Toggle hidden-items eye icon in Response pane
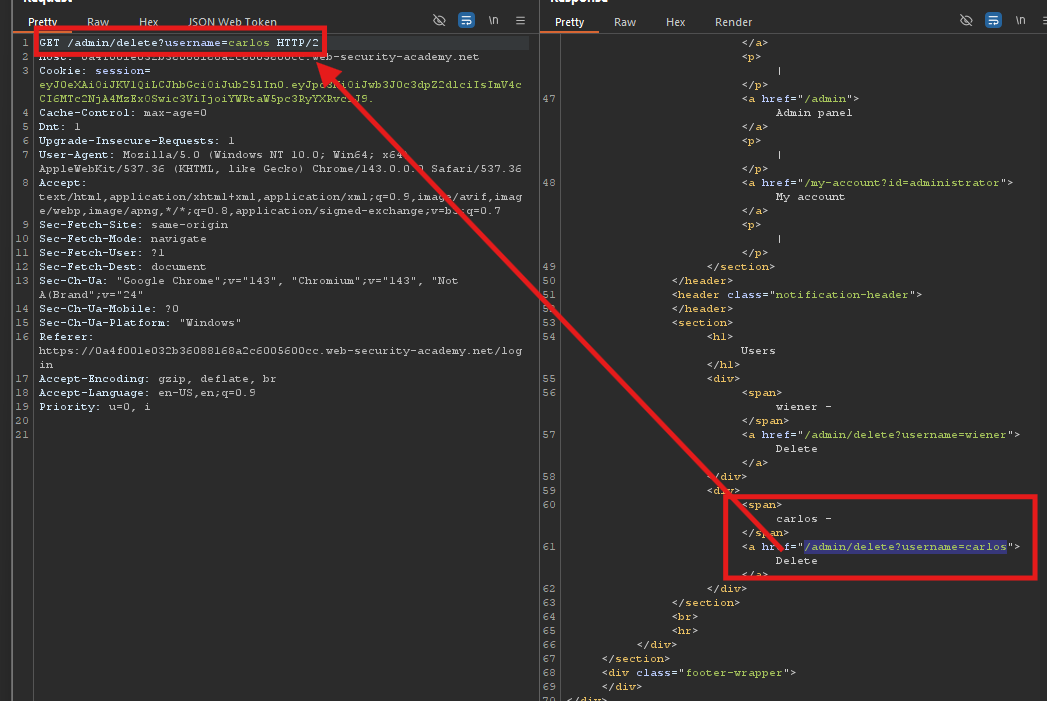Image resolution: width=1047 pixels, height=701 pixels. click(x=966, y=20)
